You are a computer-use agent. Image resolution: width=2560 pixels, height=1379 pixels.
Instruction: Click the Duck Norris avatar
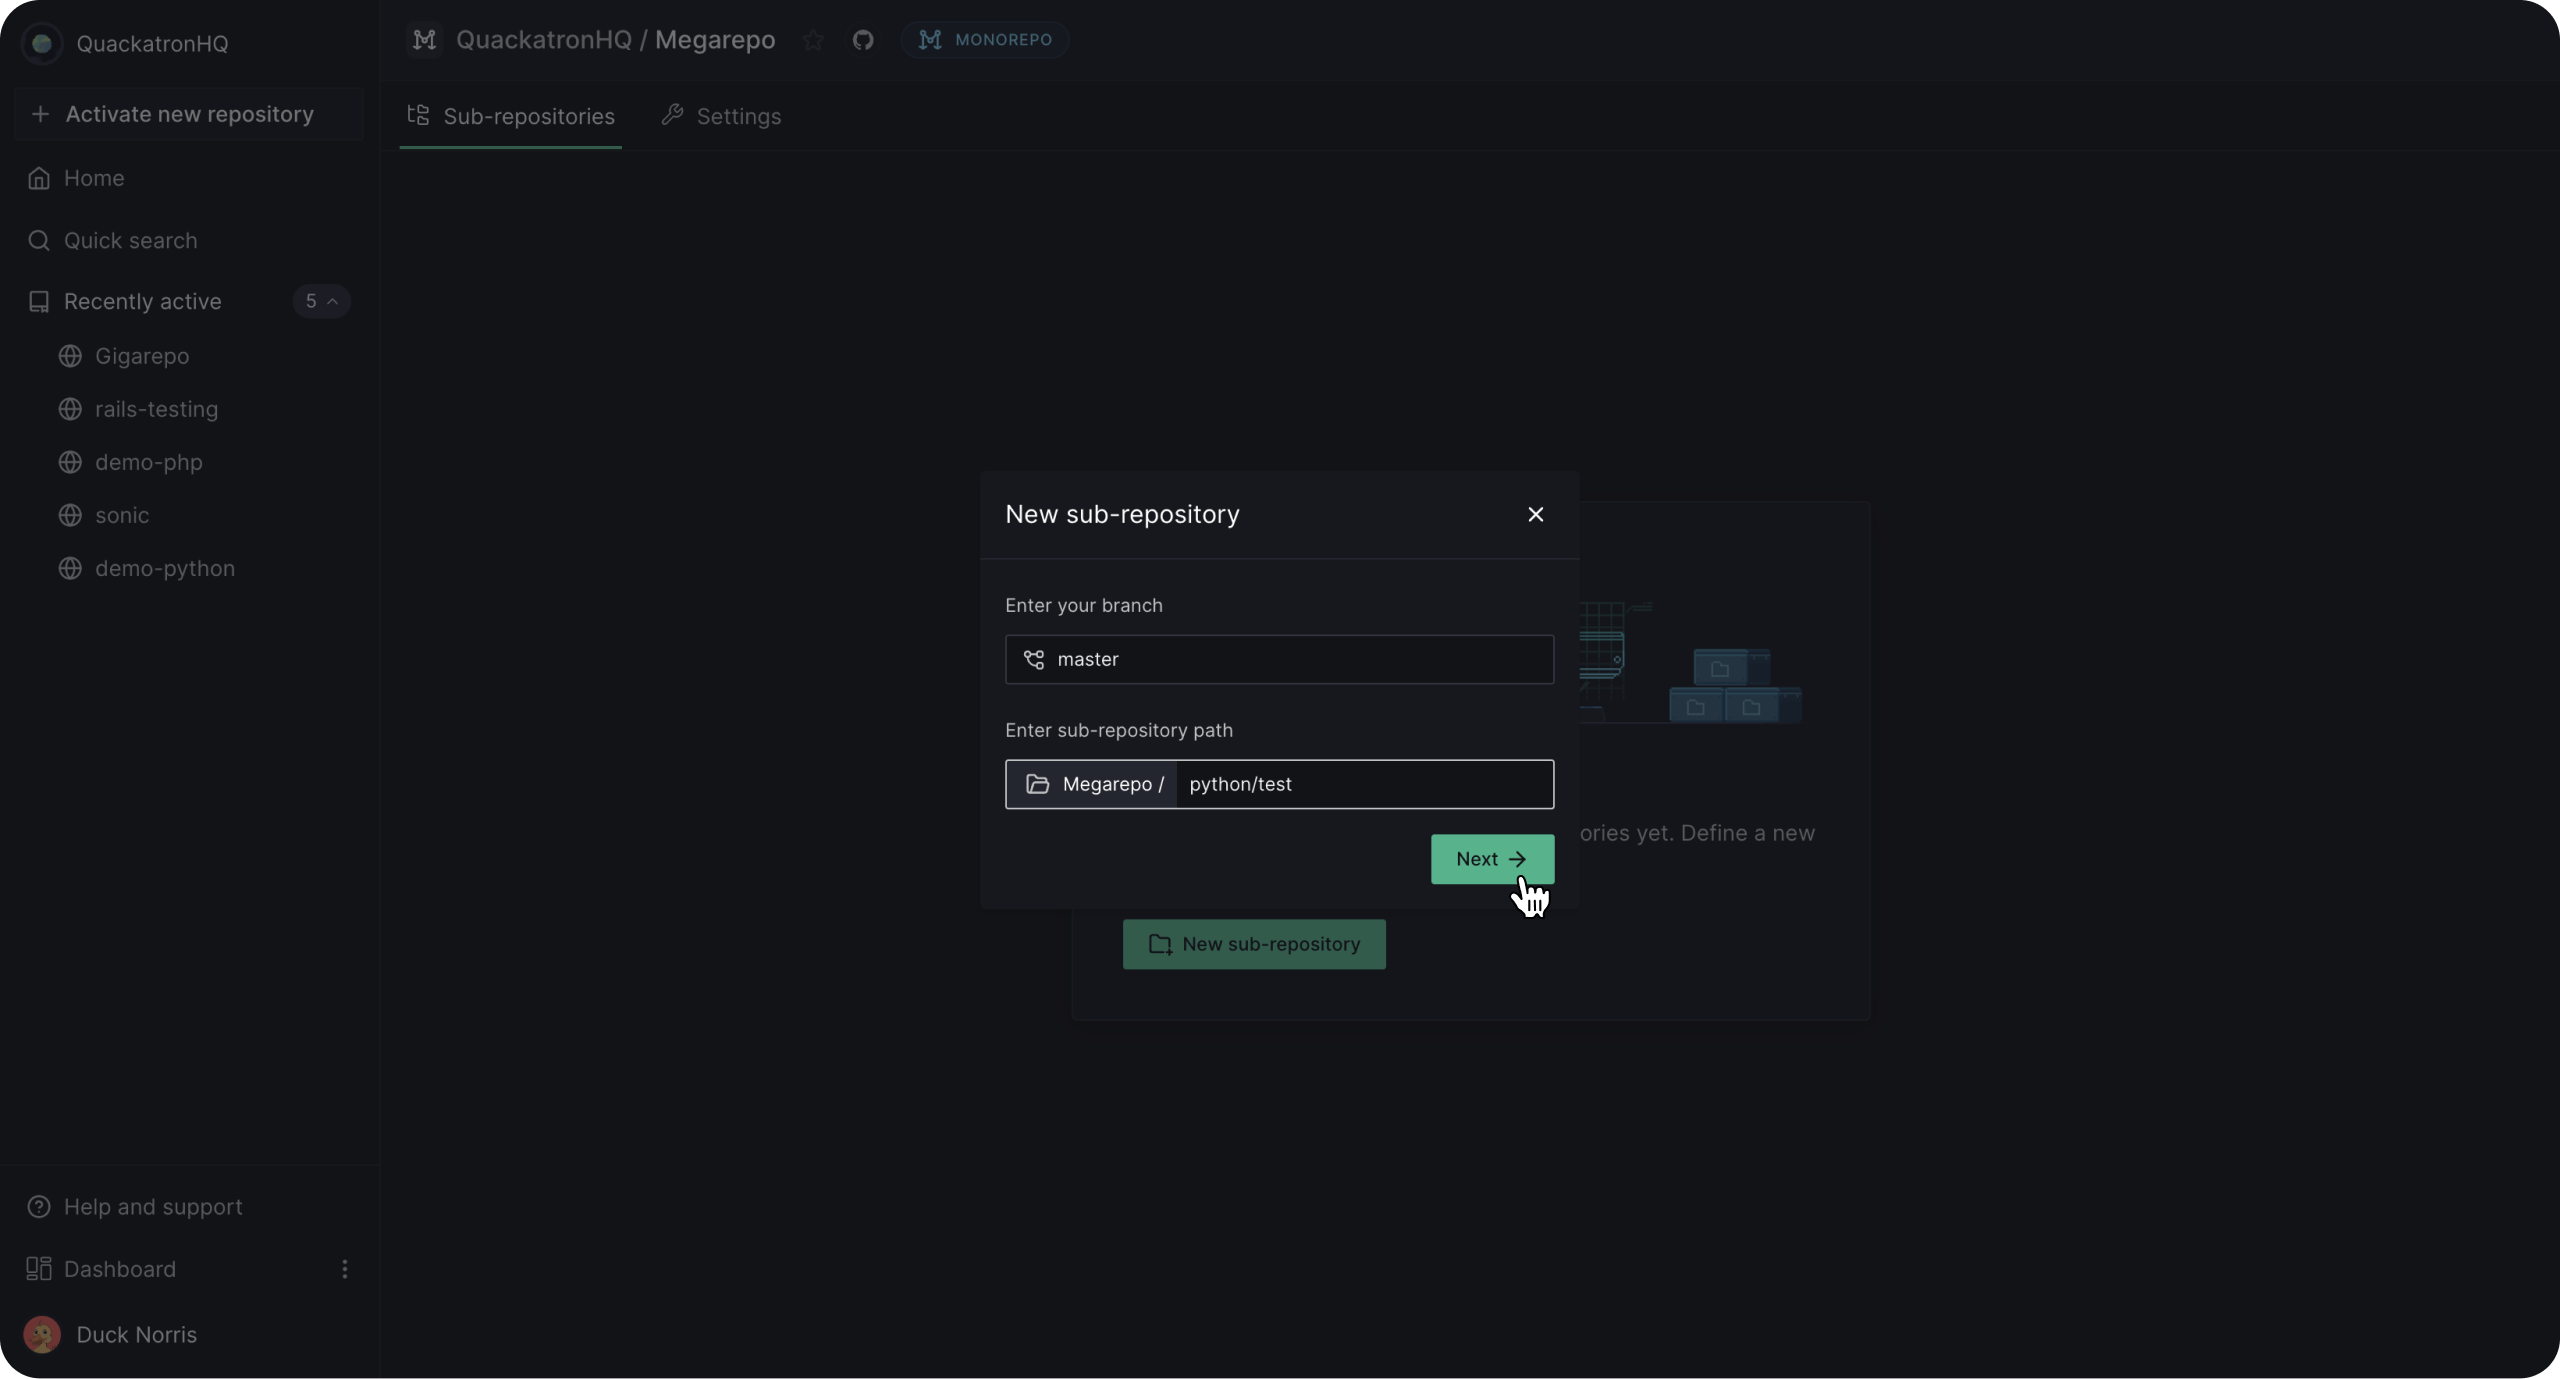click(42, 1334)
